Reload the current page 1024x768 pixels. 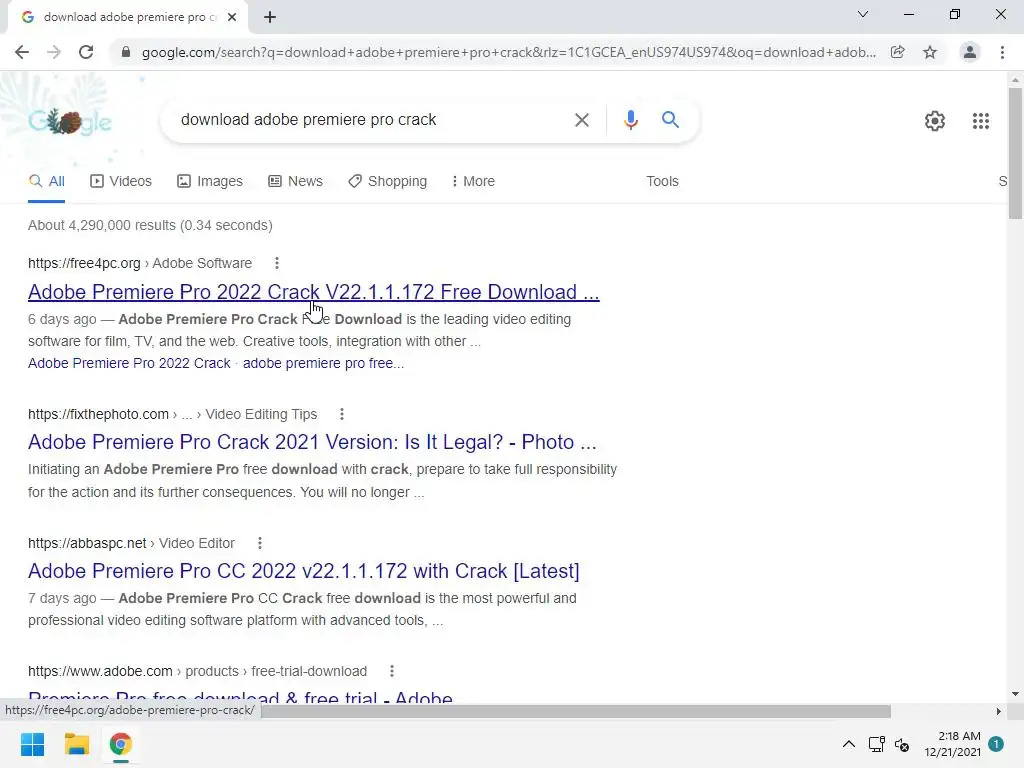tap(86, 52)
